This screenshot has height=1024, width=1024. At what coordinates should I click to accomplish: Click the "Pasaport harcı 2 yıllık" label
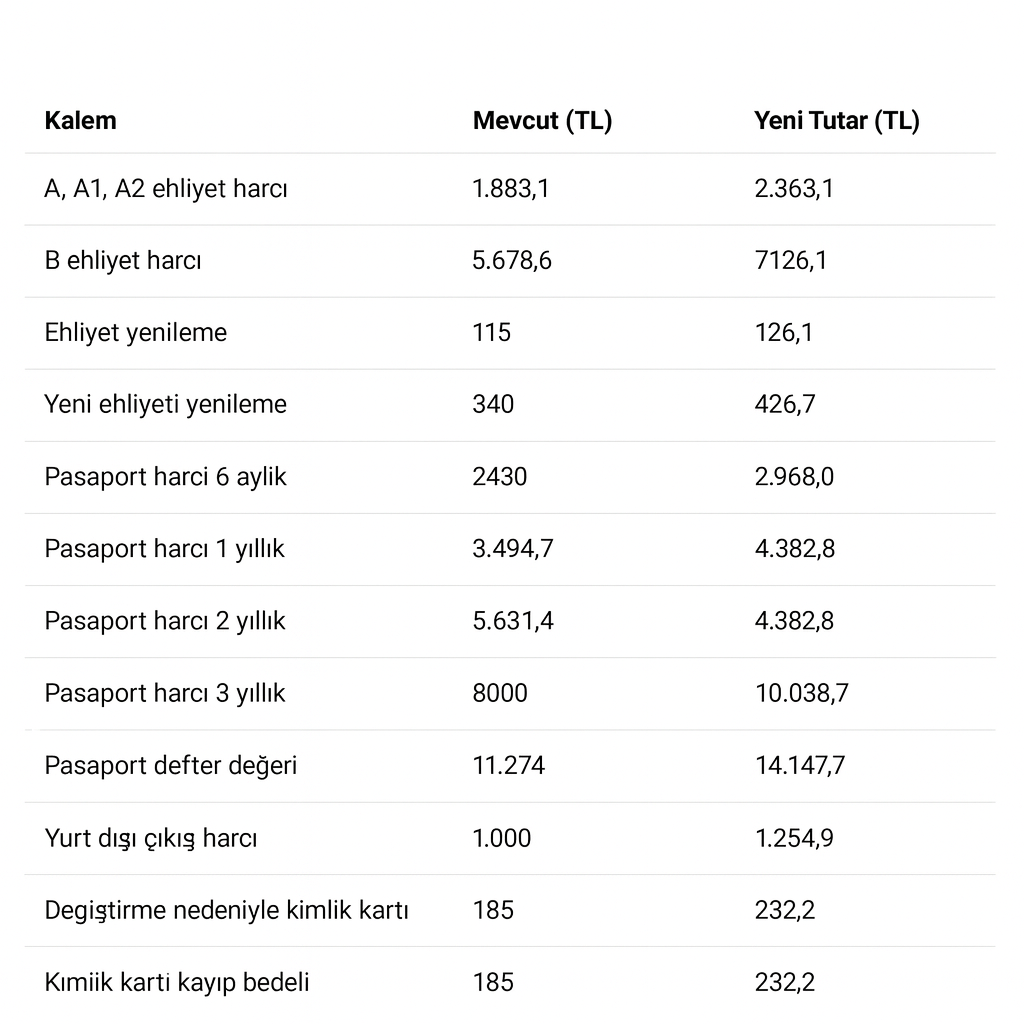click(x=165, y=621)
